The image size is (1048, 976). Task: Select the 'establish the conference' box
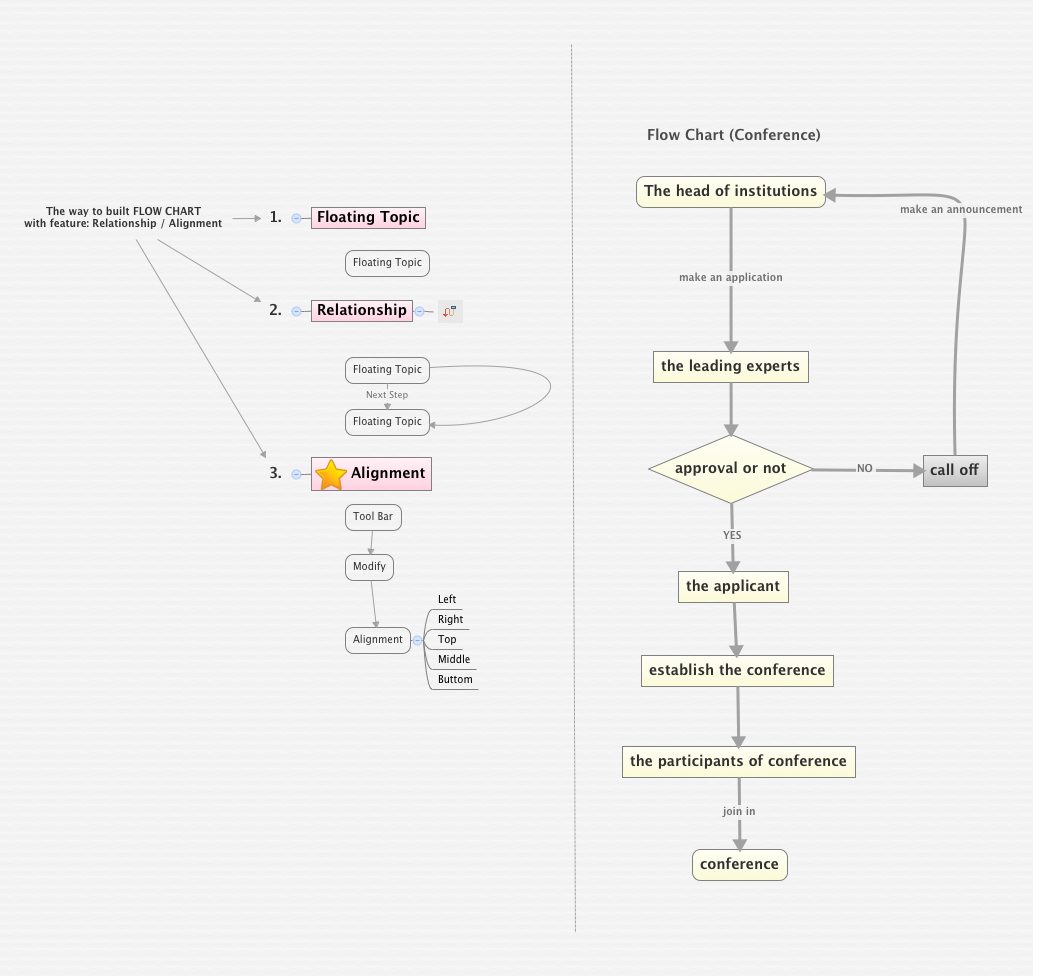(737, 670)
